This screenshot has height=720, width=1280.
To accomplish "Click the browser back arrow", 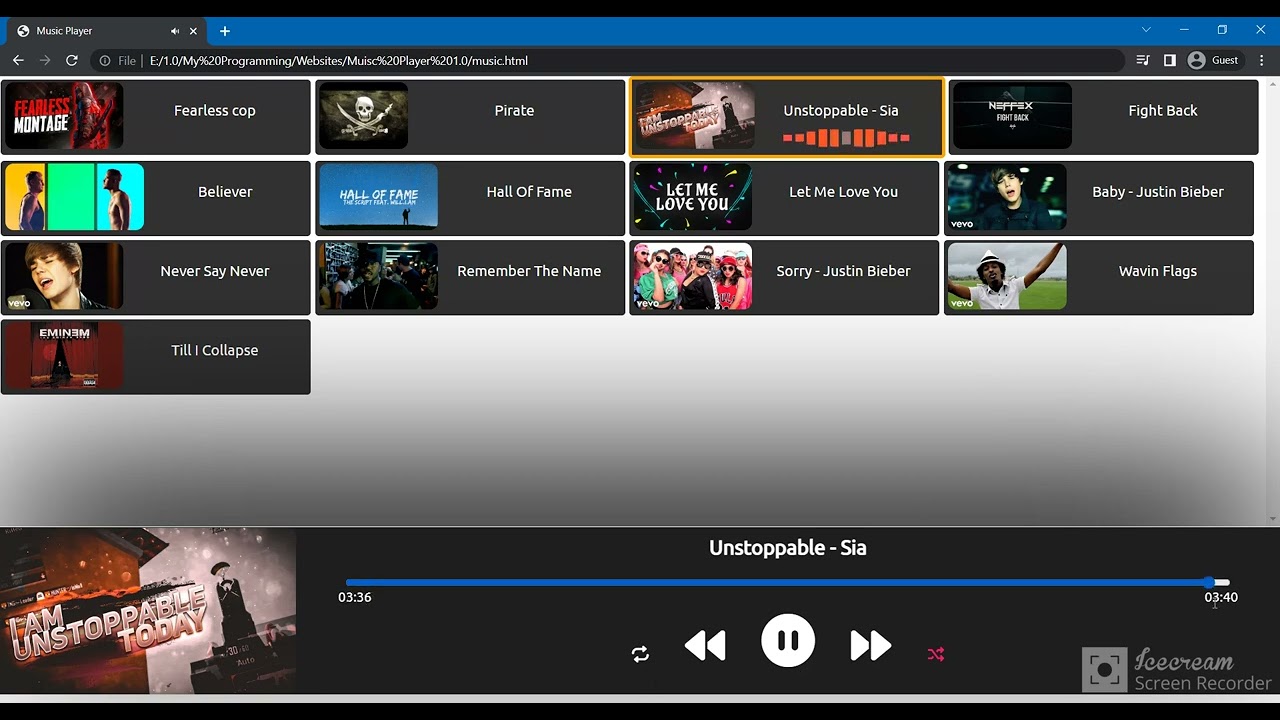I will pyautogui.click(x=18, y=60).
